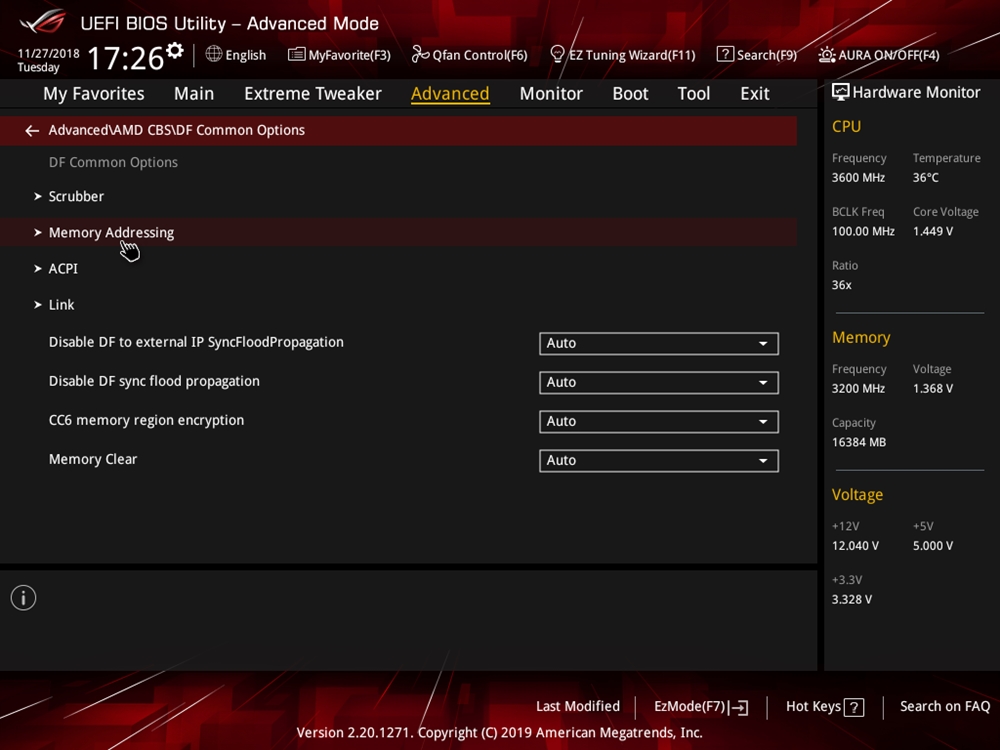This screenshot has height=750, width=1000.
Task: Click Capacity value 16384 MB
Action: pyautogui.click(x=858, y=442)
